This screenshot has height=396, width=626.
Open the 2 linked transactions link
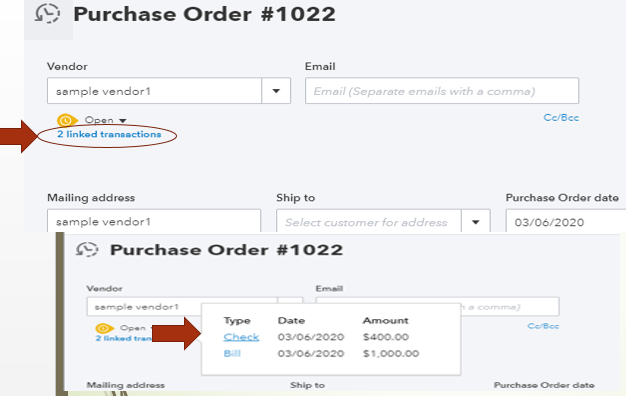pyautogui.click(x=109, y=134)
